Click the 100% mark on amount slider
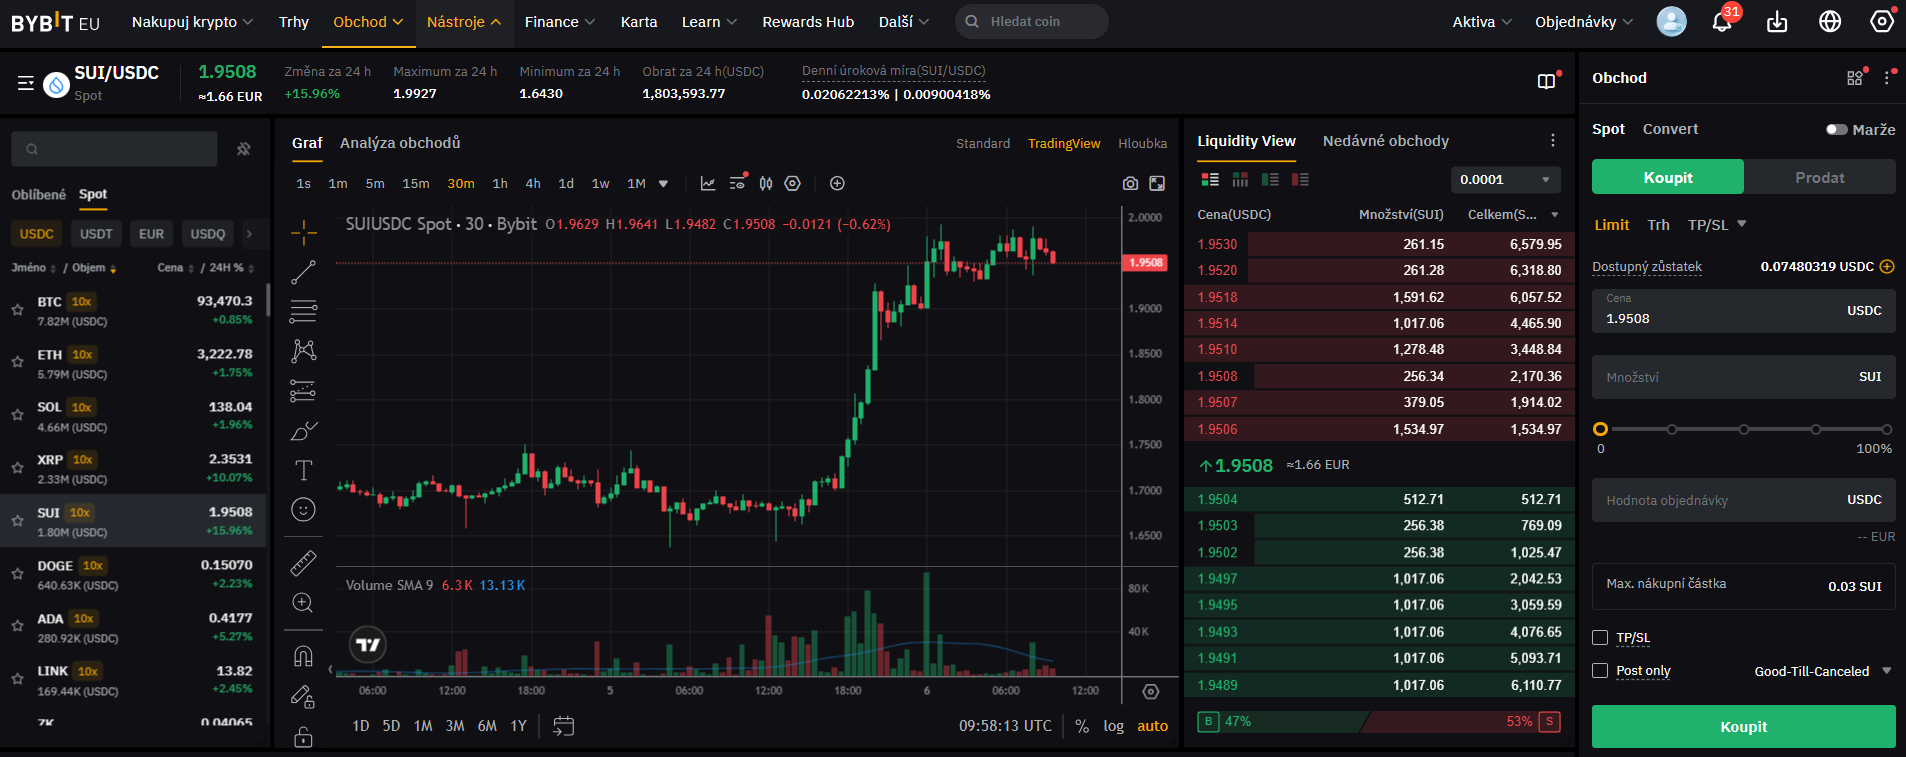The image size is (1906, 757). click(1886, 429)
